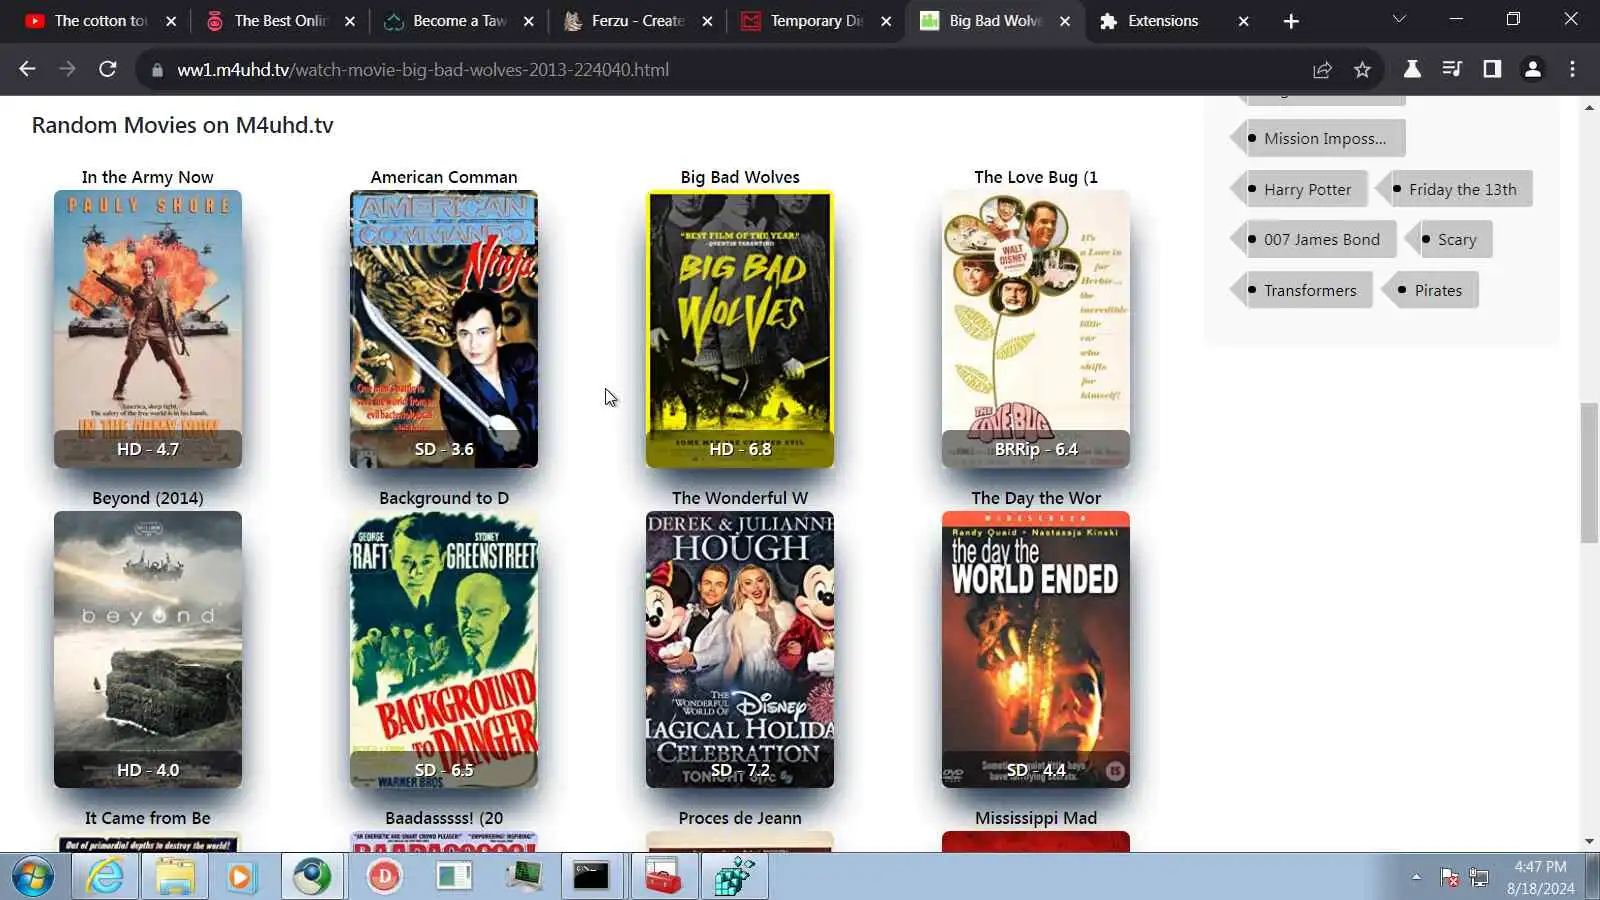This screenshot has height=900, width=1600.
Task: Click the globe browser taskbar icon
Action: tap(312, 877)
